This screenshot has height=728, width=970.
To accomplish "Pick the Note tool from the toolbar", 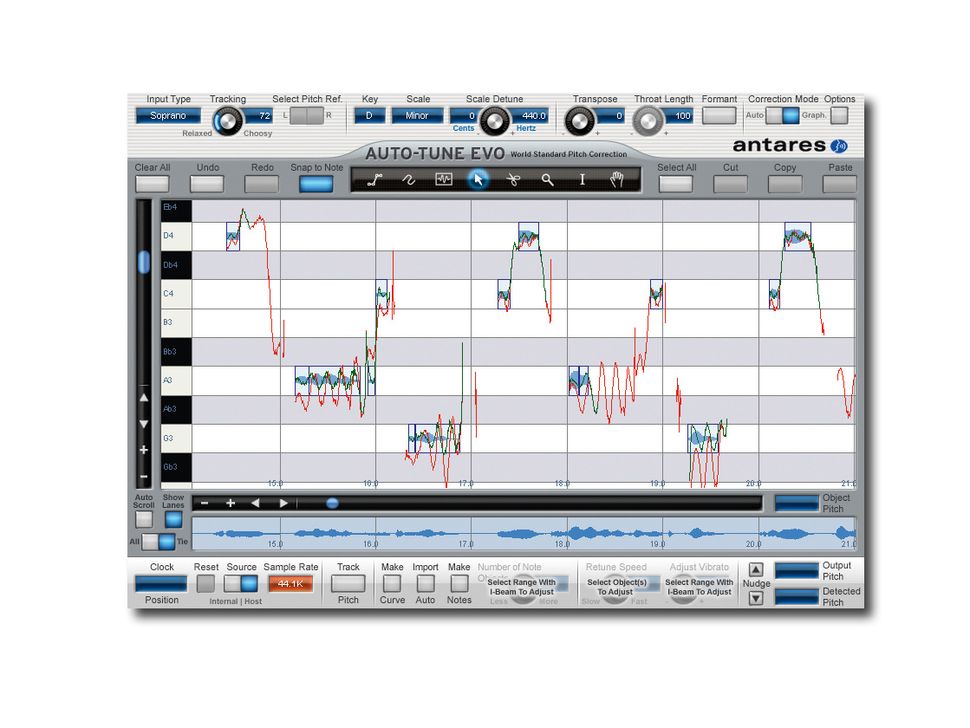I will (441, 180).
